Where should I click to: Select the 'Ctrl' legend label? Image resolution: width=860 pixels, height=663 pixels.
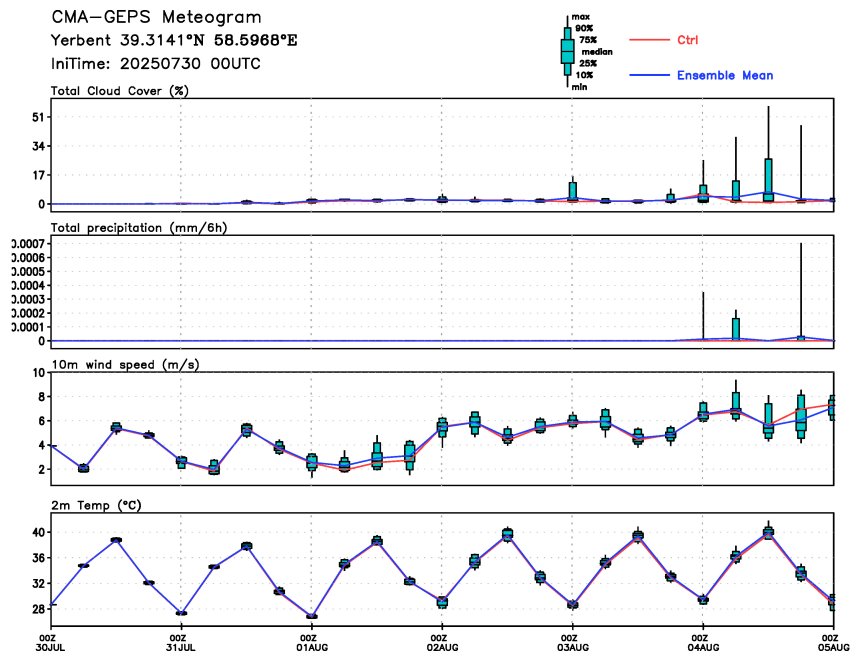click(688, 40)
